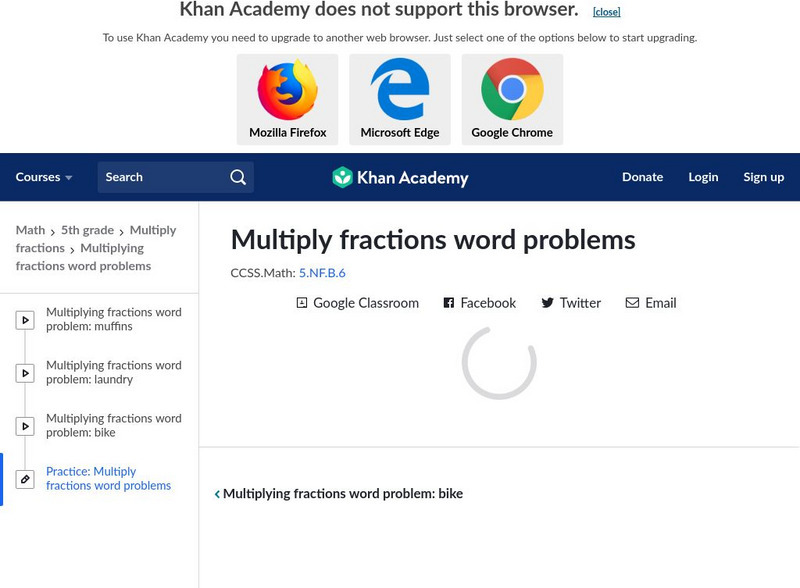Open the muffins video play icon

25,320
